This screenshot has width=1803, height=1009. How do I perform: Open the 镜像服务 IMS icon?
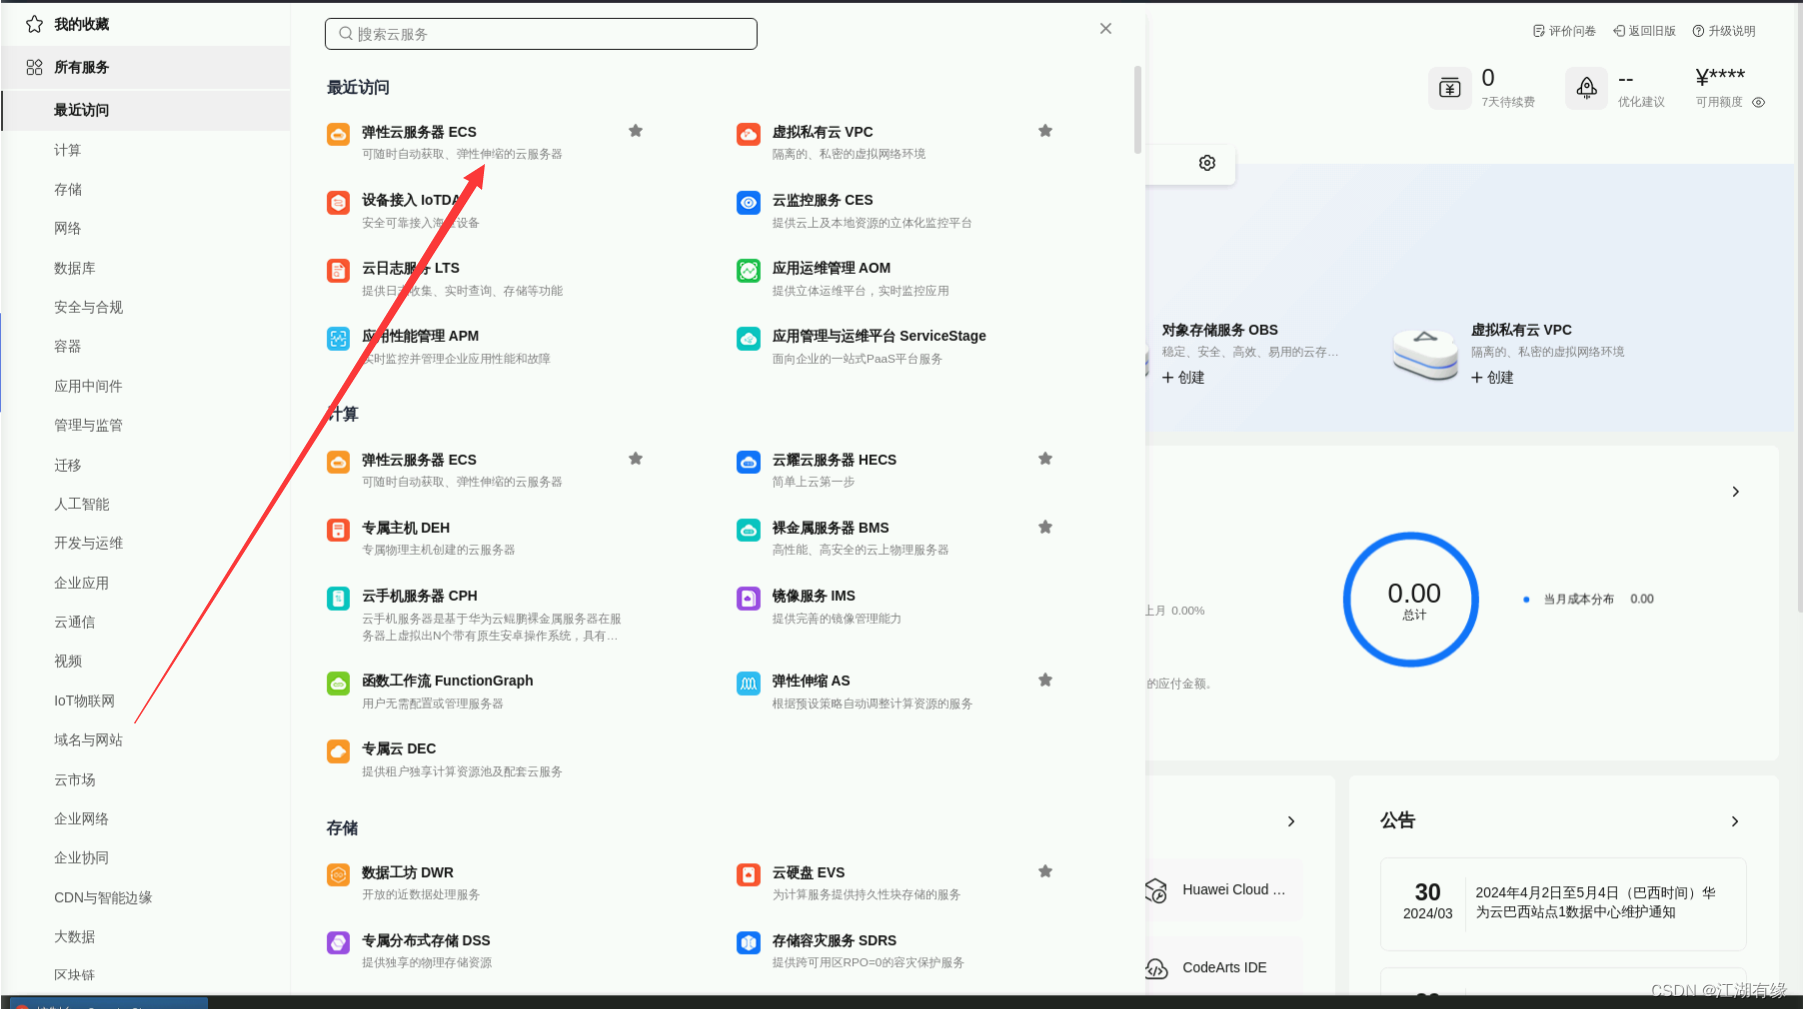point(748,598)
